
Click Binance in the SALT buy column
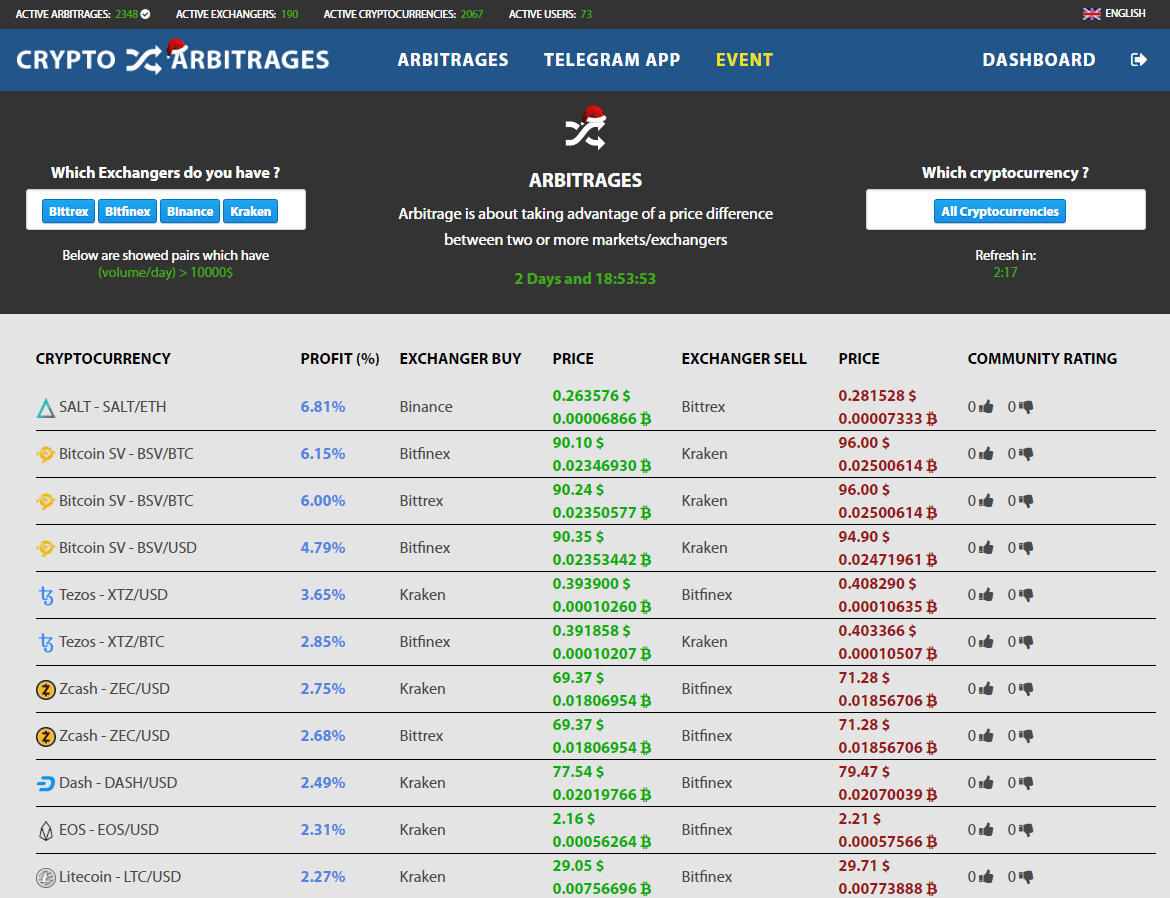click(426, 407)
